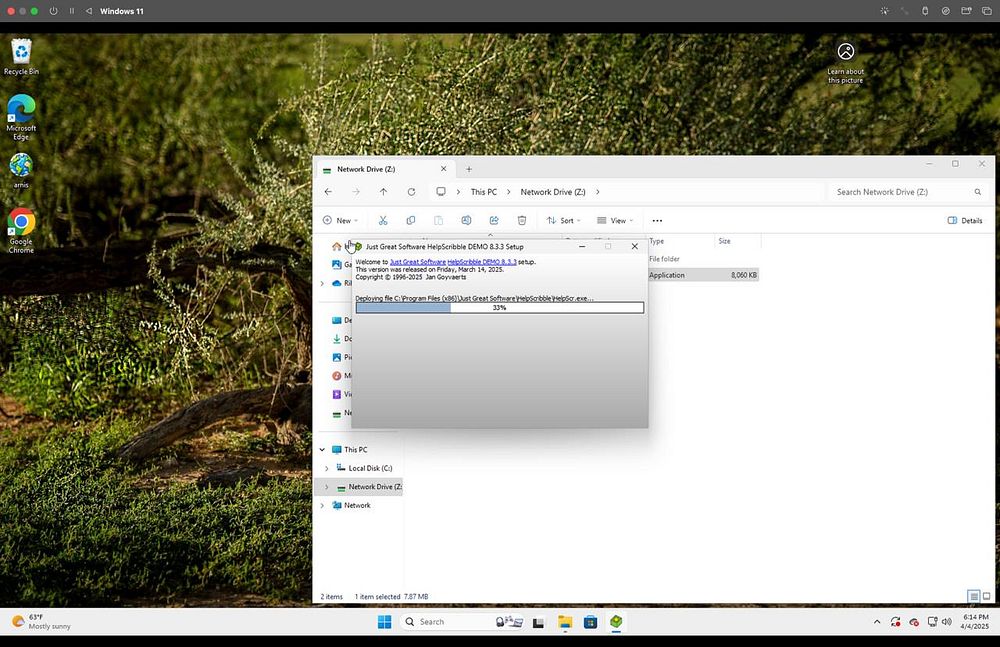Minimize the HelpScribble Setup window
This screenshot has height=647, width=1000.
(582, 246)
